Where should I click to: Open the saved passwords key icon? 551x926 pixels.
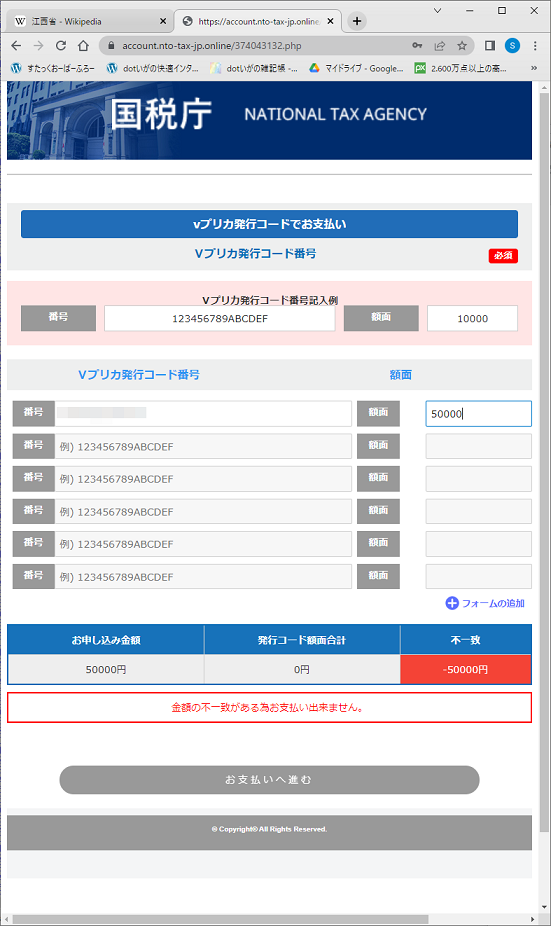pos(417,45)
